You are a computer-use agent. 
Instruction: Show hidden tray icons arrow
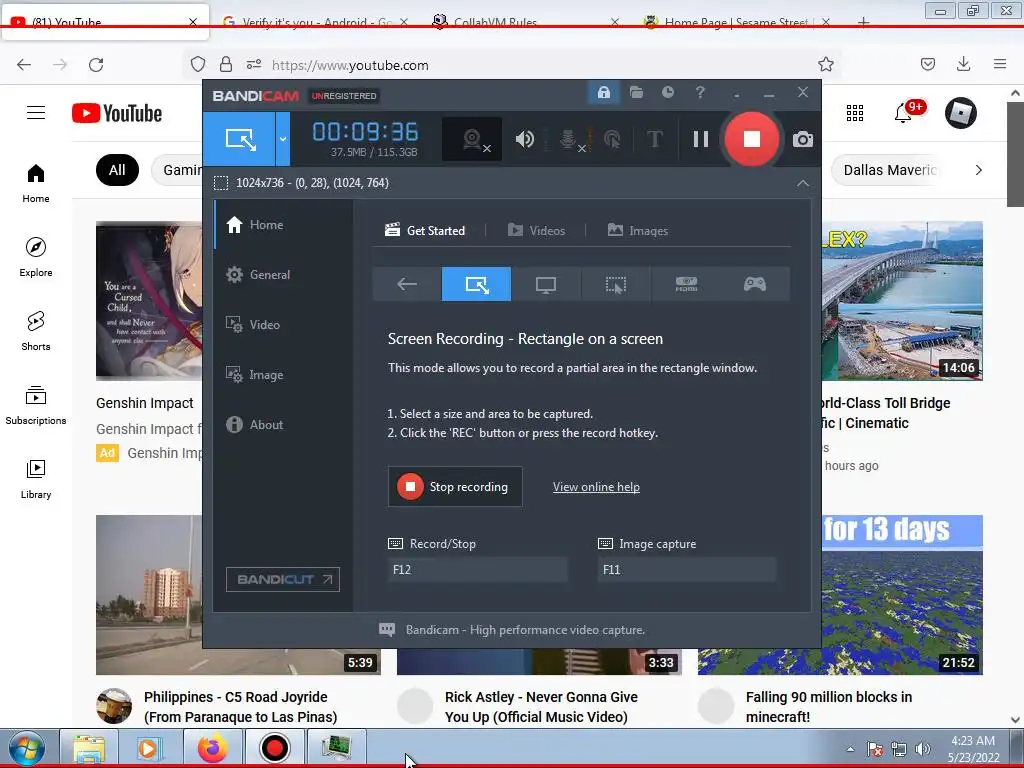(850, 749)
